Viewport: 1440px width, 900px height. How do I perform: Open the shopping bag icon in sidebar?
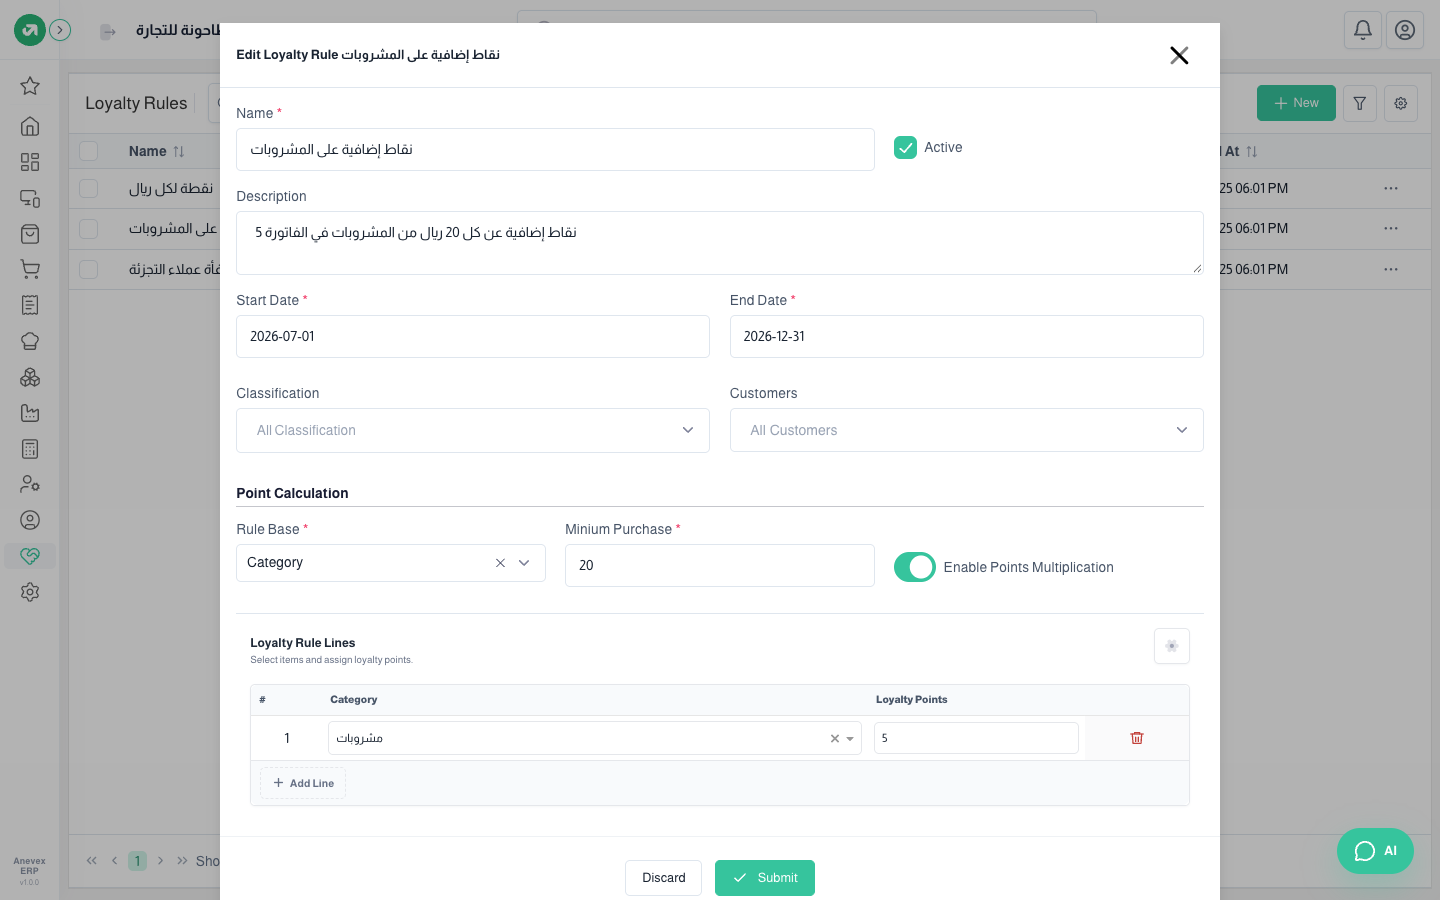30,234
